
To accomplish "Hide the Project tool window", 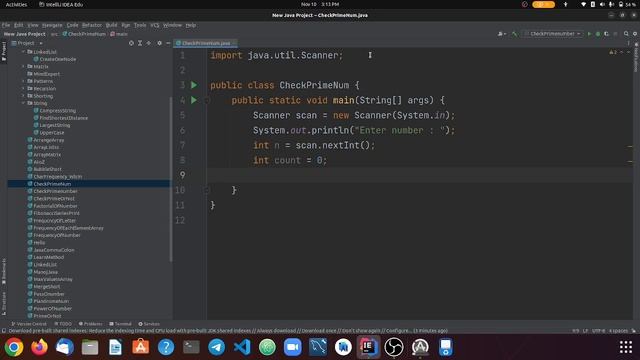I will (x=168, y=43).
